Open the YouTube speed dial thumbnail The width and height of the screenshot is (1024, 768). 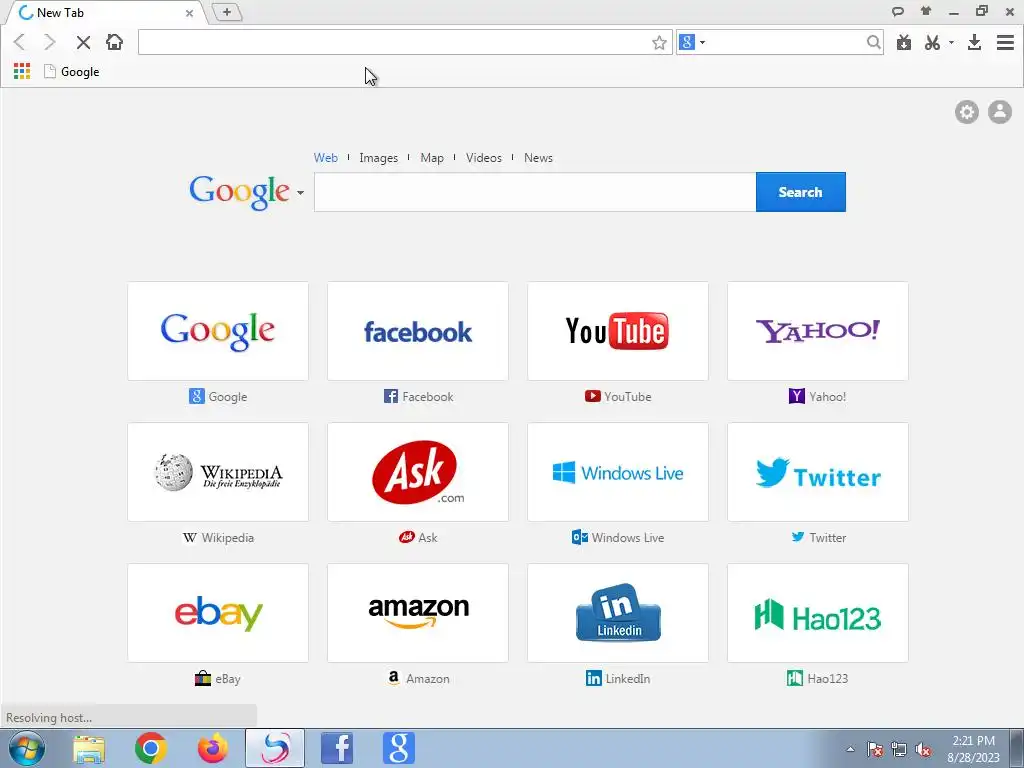point(618,331)
